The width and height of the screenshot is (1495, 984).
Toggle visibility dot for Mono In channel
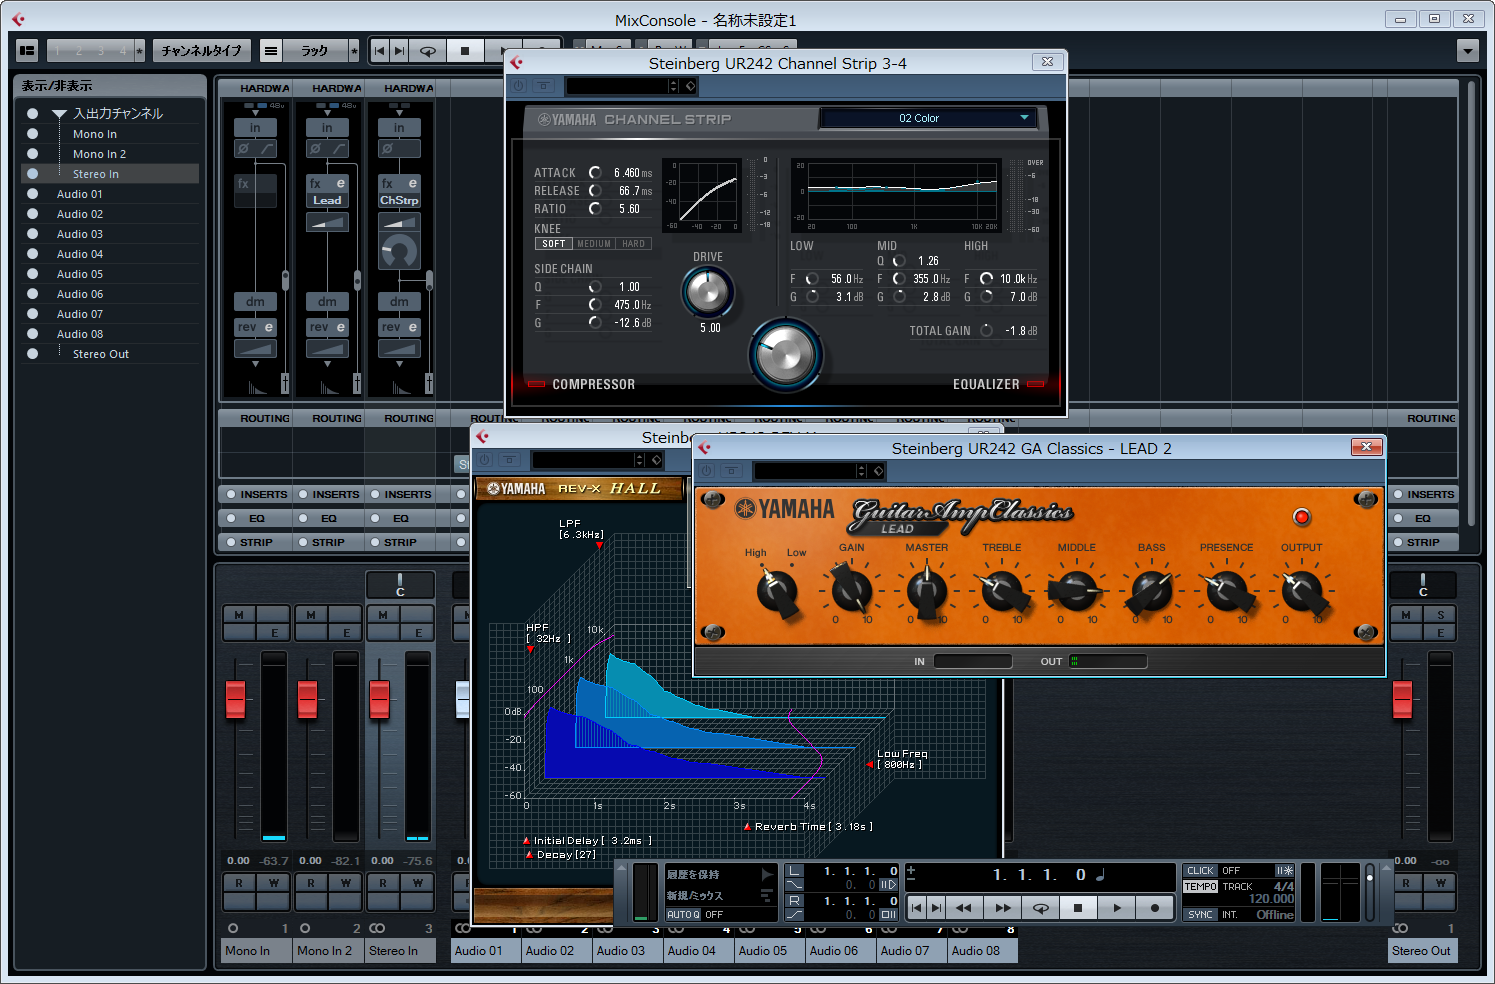[x=33, y=134]
